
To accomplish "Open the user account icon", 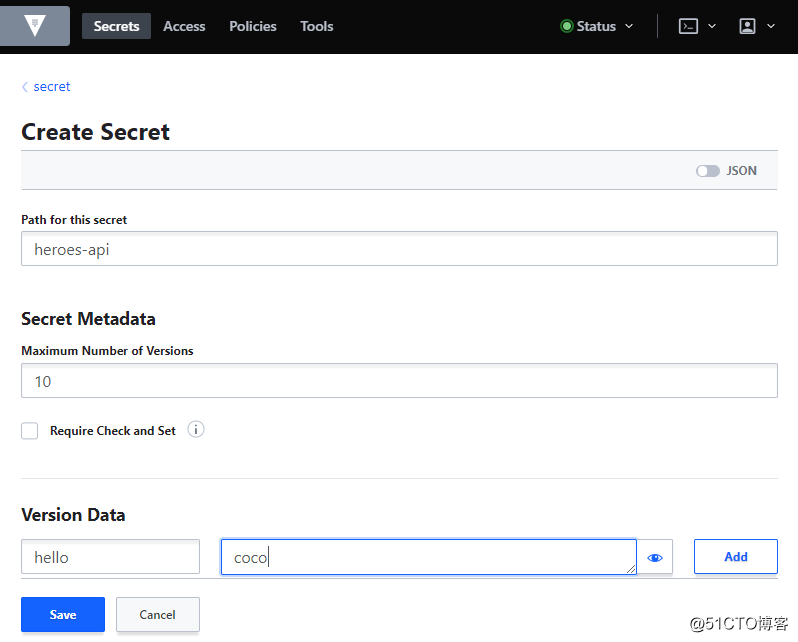I will tap(747, 26).
